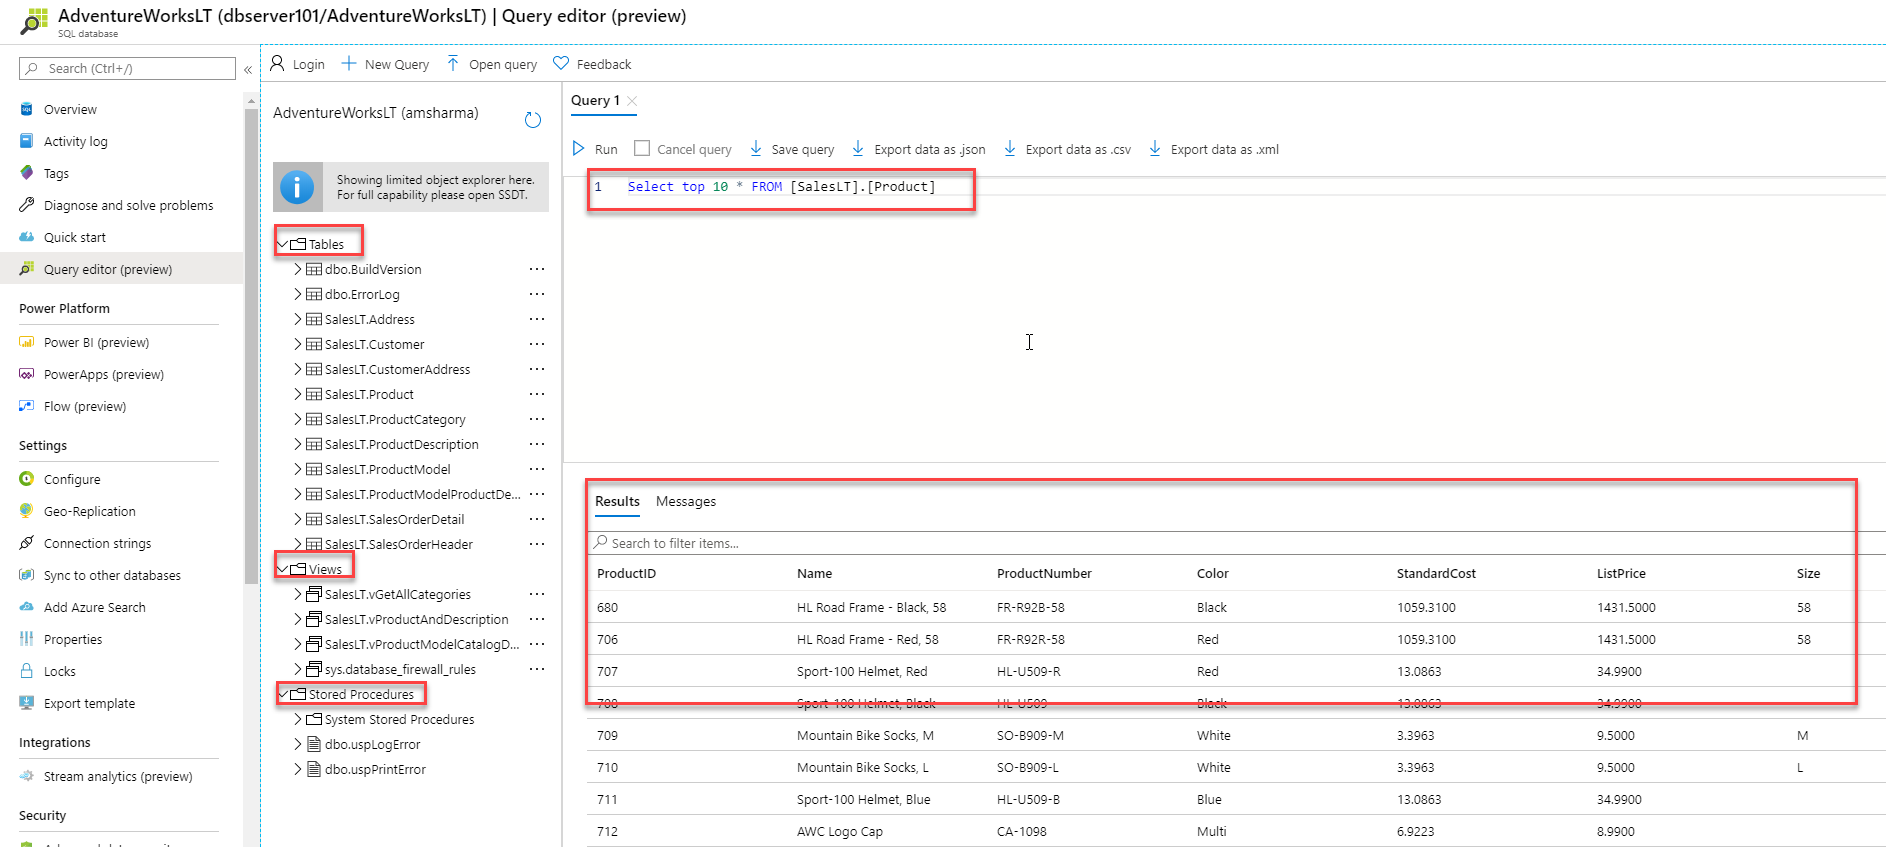Click the Flow (preview) icon
This screenshot has height=847, width=1886.
[x=27, y=406]
